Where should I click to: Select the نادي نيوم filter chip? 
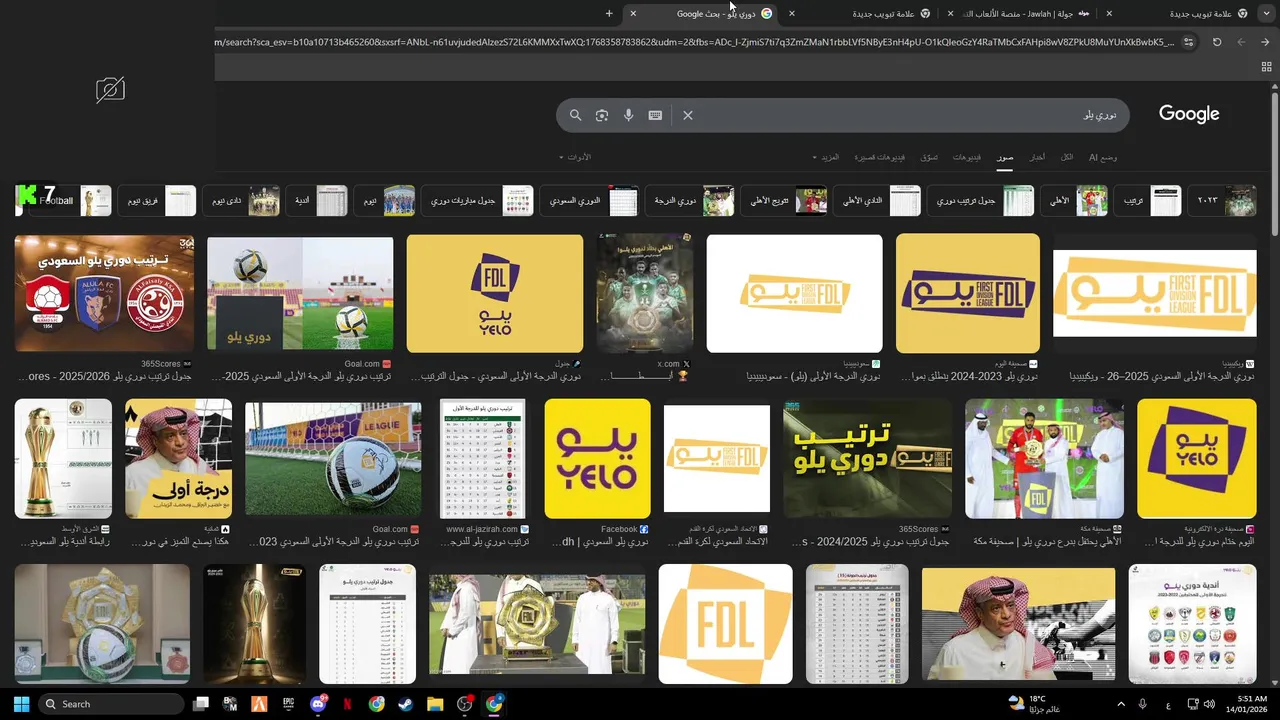tap(241, 200)
